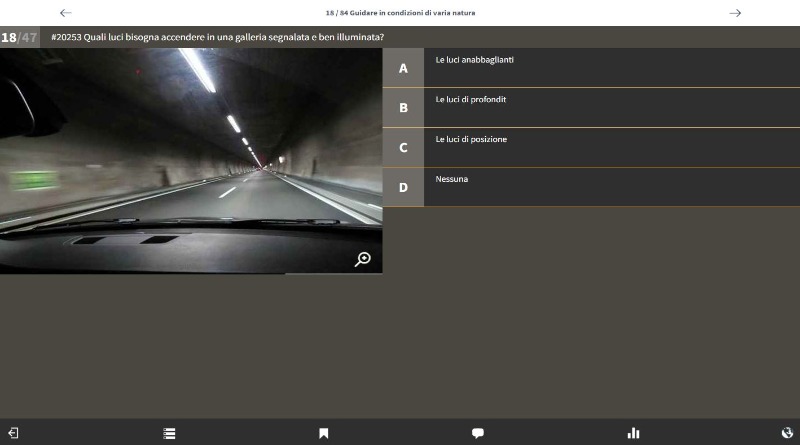Go to the next chapter with right arrow

pyautogui.click(x=735, y=13)
